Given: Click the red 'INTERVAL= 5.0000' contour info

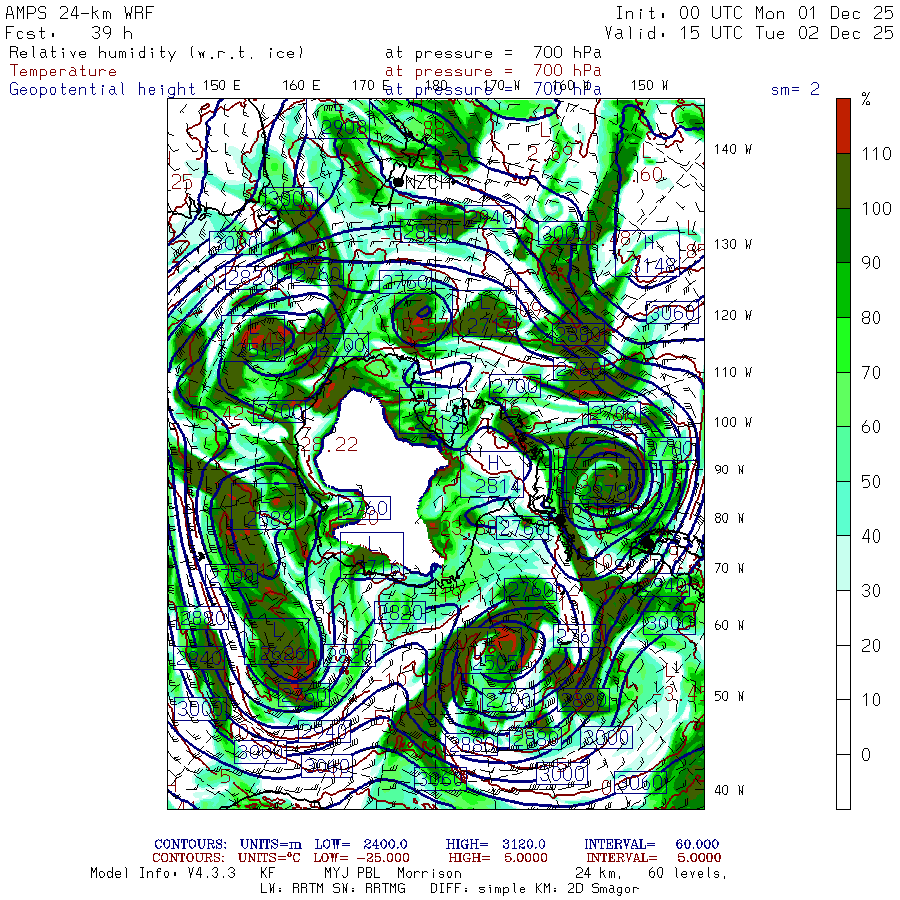Looking at the screenshot, I should (x=654, y=858).
